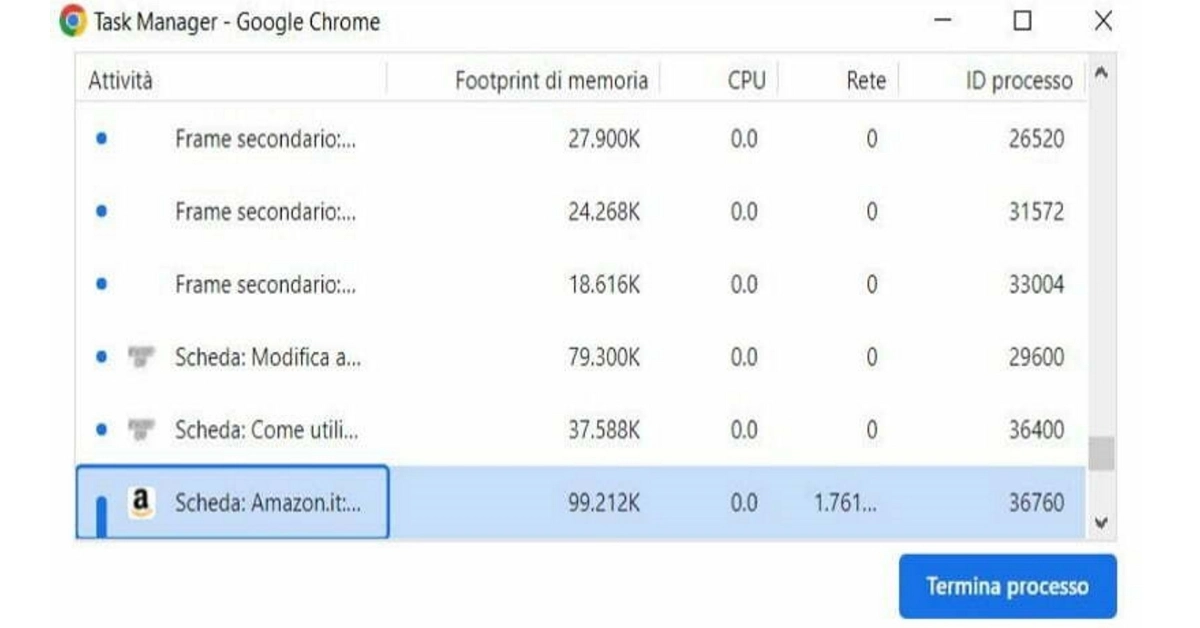Click favicon of Scheda: Modifica row
The height and width of the screenshot is (628, 1200).
pos(141,357)
